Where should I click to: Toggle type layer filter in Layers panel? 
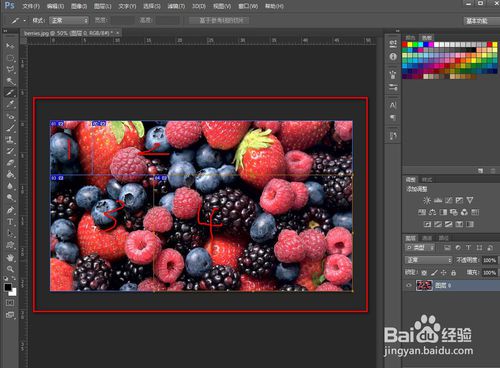[x=468, y=248]
